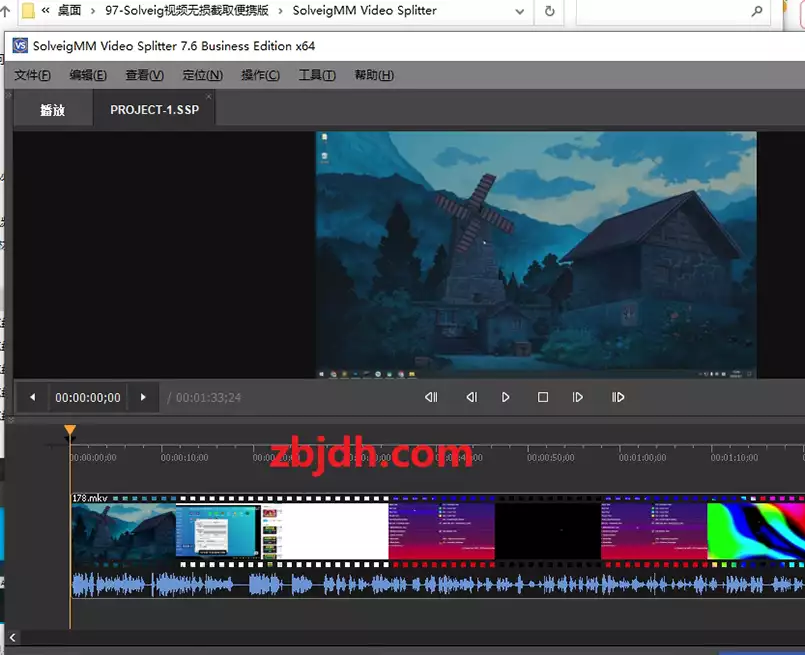Click the blue dialog window thumbnail on the timeline

coord(218,531)
